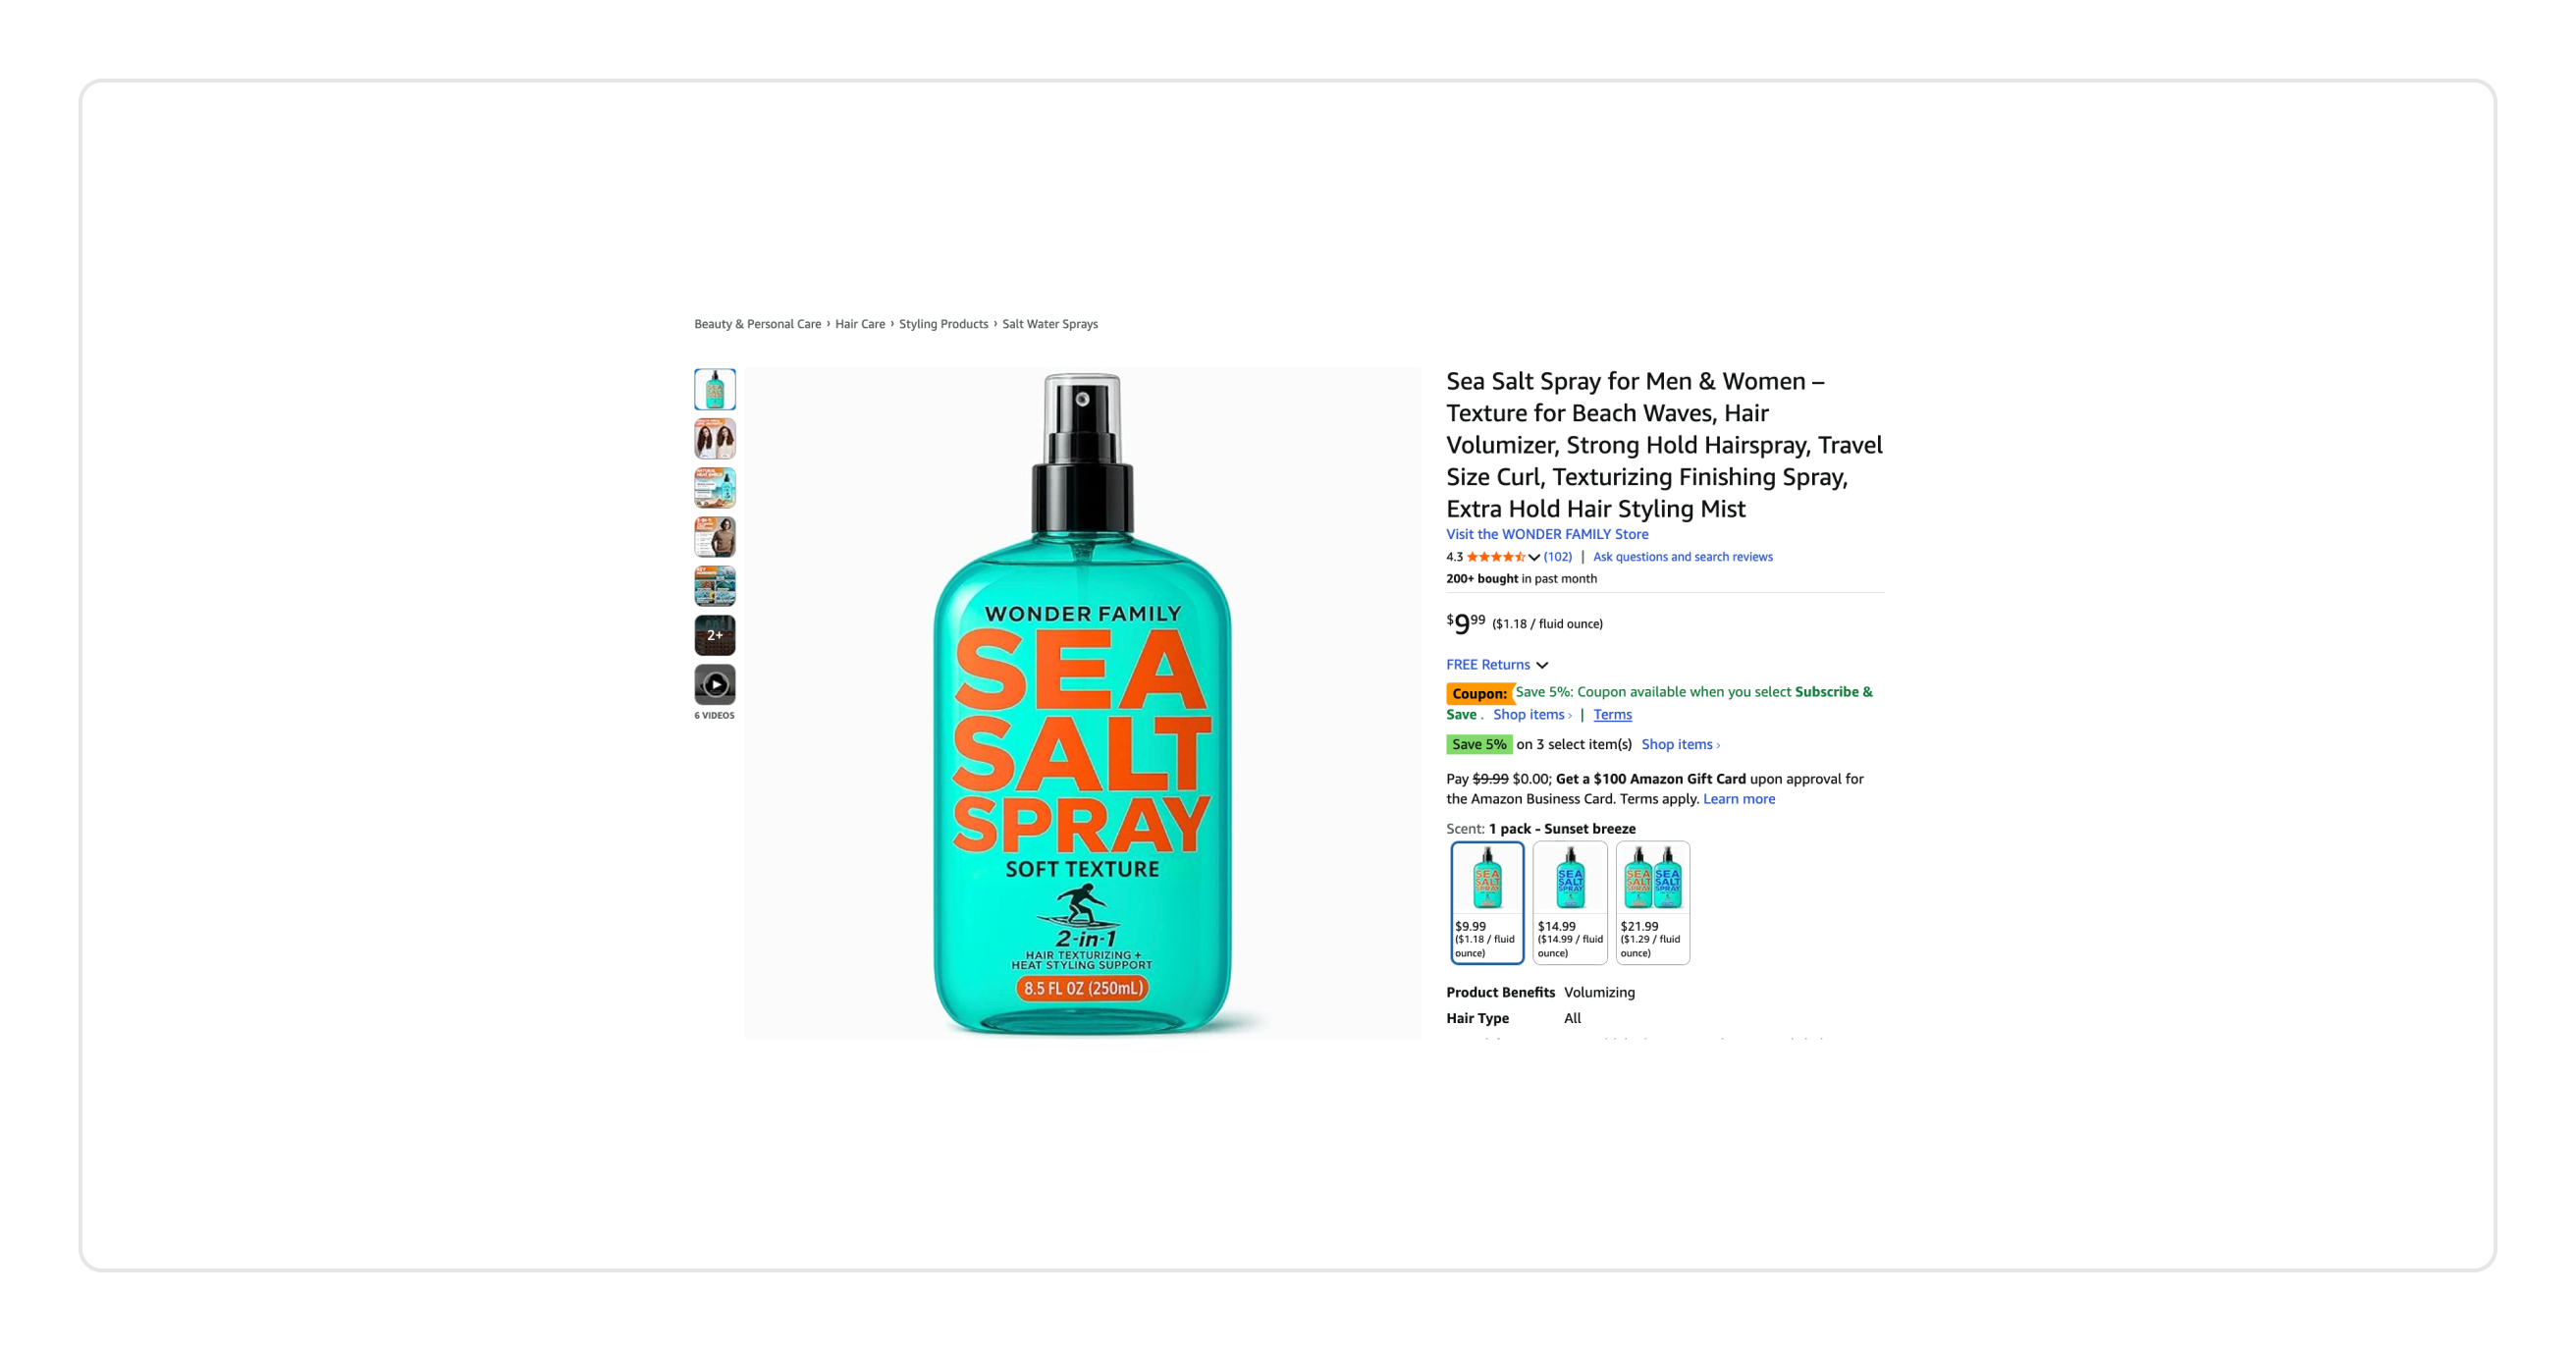Open Beauty & Personal Care breadcrumb
The height and width of the screenshot is (1351, 2576).
click(757, 324)
